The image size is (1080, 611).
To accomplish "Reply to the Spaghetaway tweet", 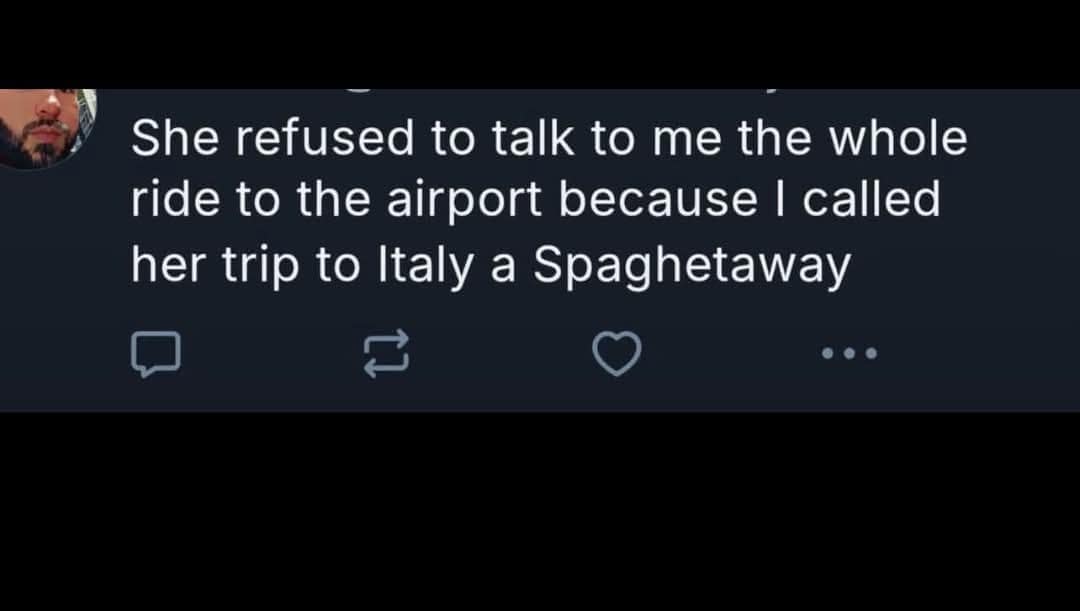I will [155, 354].
